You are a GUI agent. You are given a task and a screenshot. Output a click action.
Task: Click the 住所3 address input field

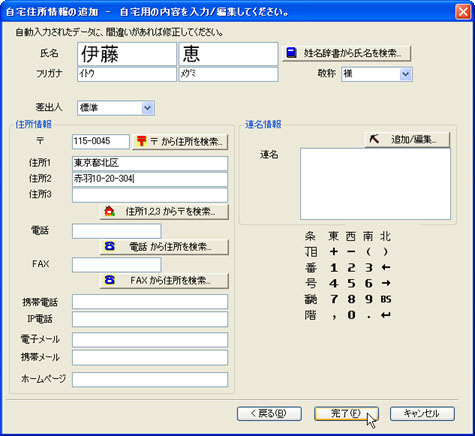150,195
